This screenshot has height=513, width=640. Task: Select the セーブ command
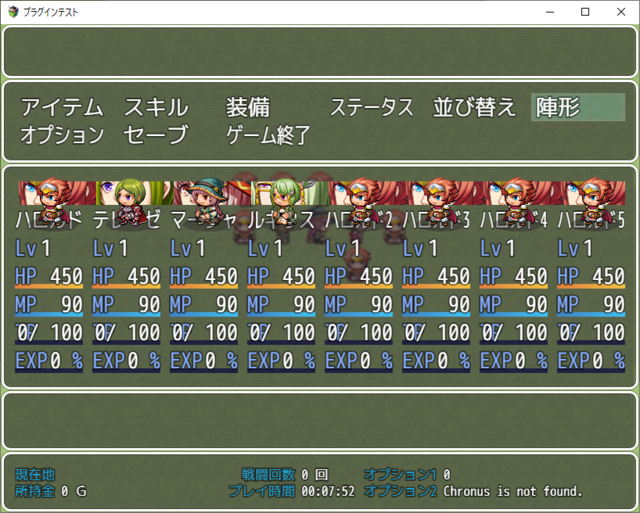156,135
